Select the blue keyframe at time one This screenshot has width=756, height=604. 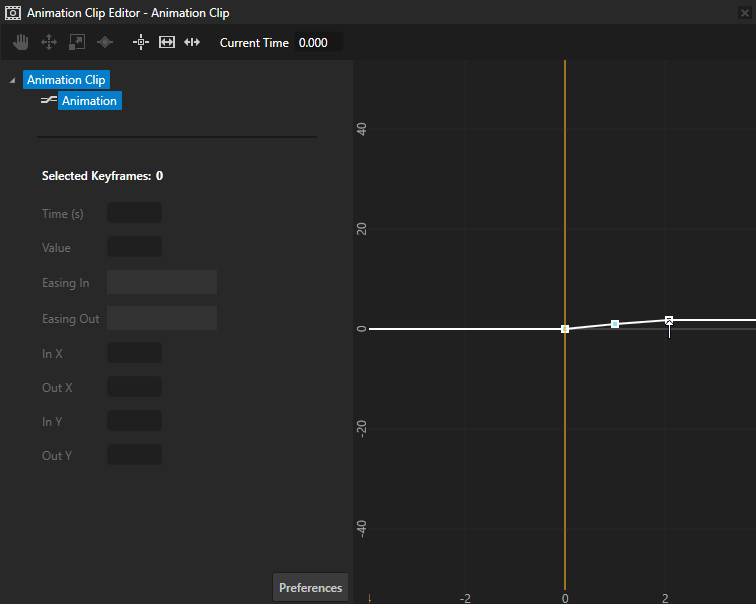click(x=615, y=324)
